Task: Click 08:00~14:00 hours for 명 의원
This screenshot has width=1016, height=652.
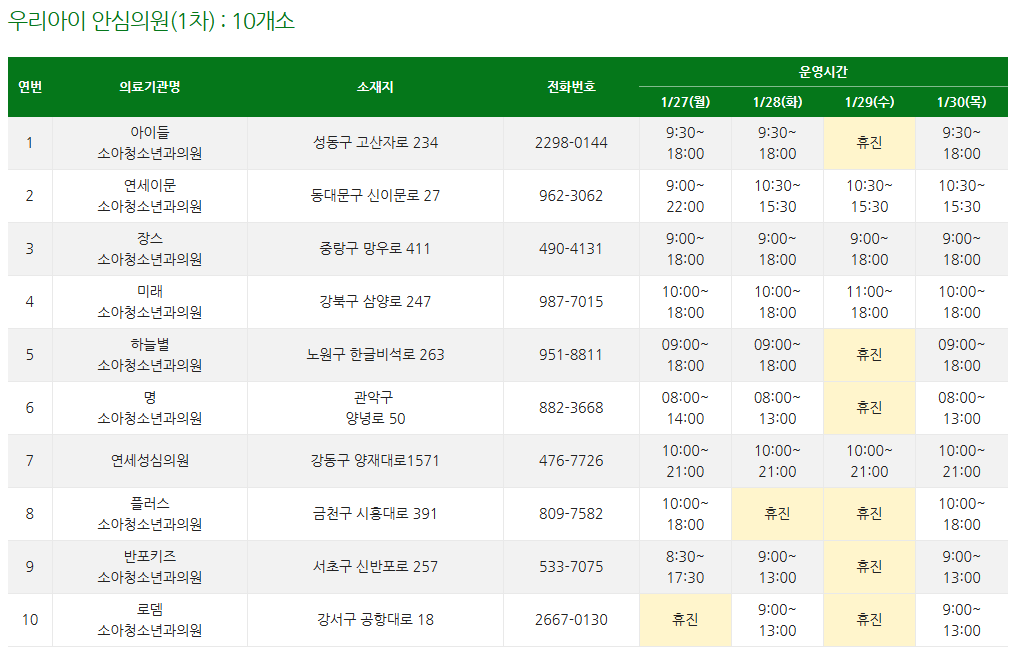Action: point(685,408)
